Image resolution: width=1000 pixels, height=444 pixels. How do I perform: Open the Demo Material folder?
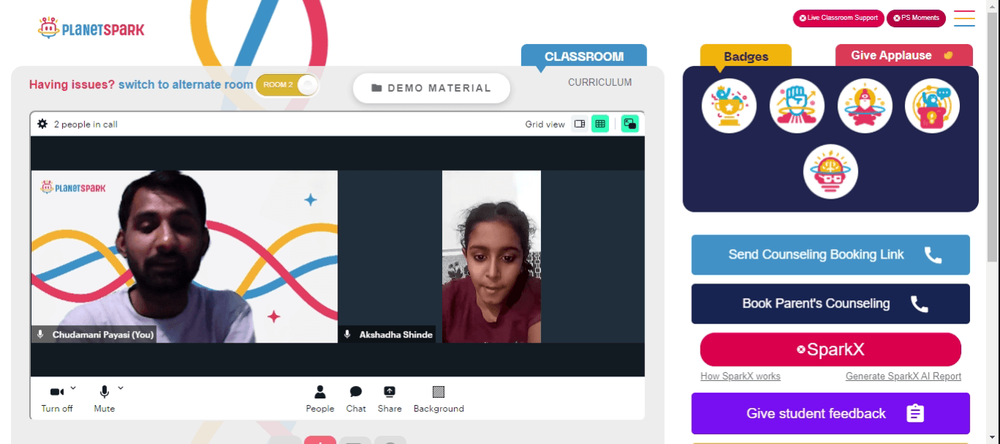(432, 88)
